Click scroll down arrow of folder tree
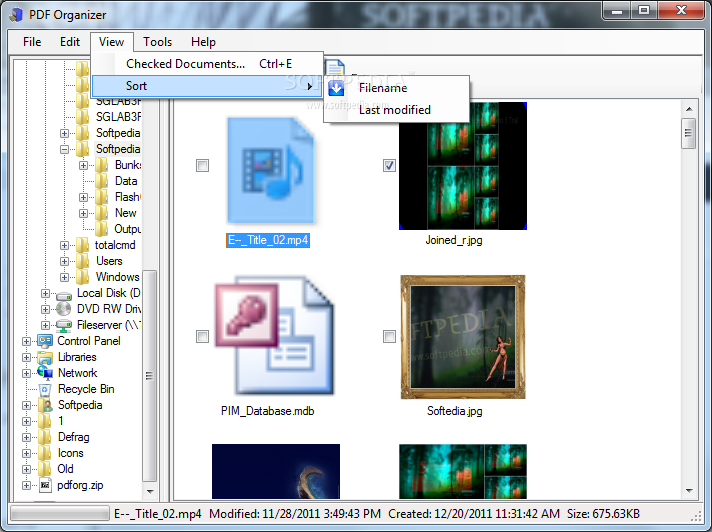The image size is (712, 532). click(x=149, y=491)
